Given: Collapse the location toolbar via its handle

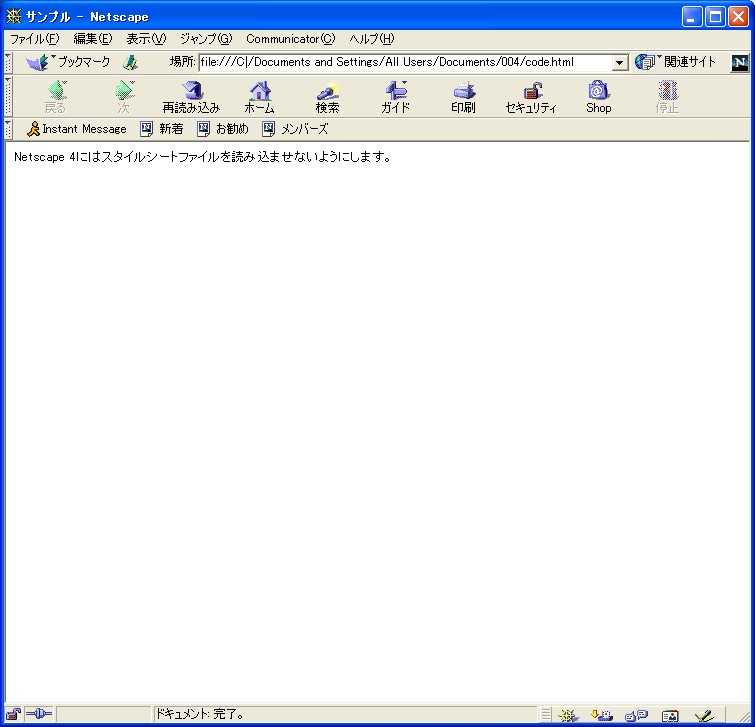Looking at the screenshot, I should tap(8, 63).
